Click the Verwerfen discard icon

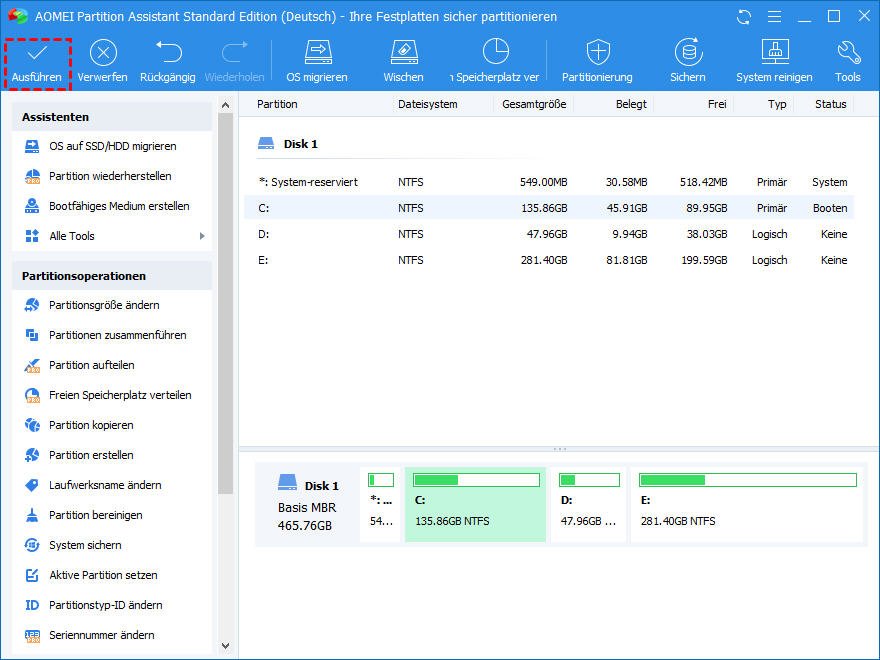[x=103, y=52]
